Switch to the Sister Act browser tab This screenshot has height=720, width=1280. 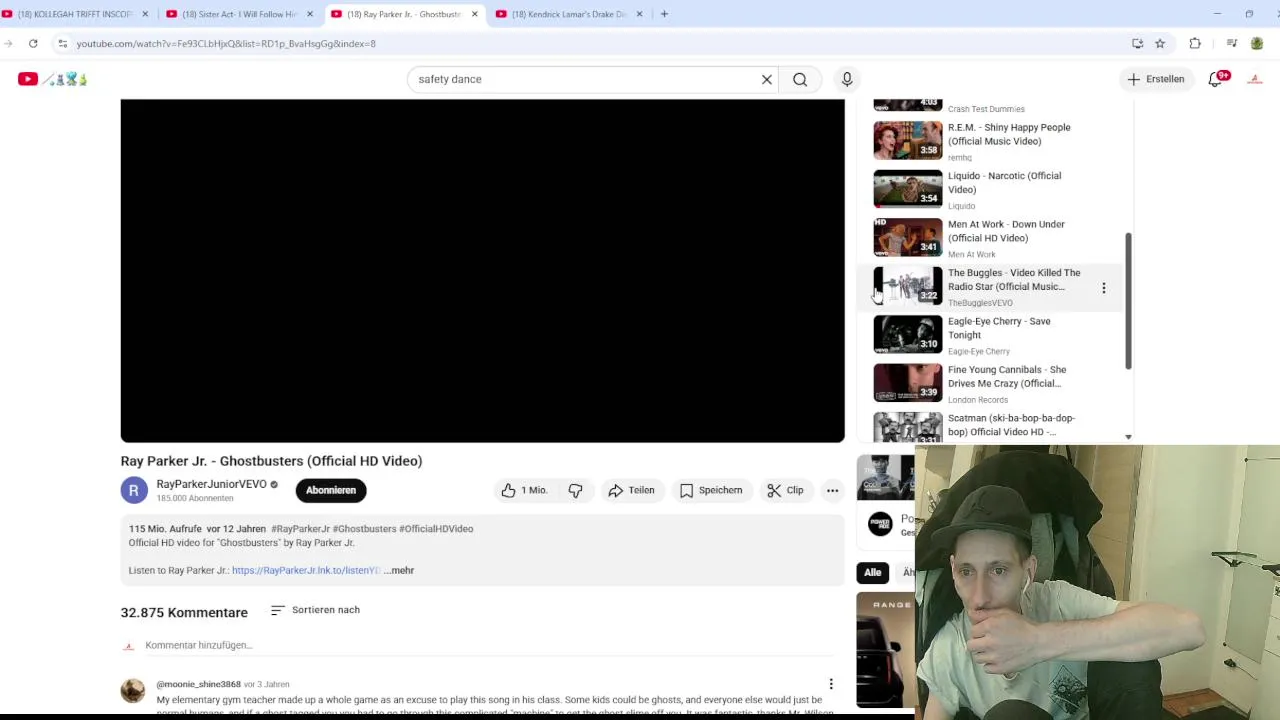tap(239, 14)
